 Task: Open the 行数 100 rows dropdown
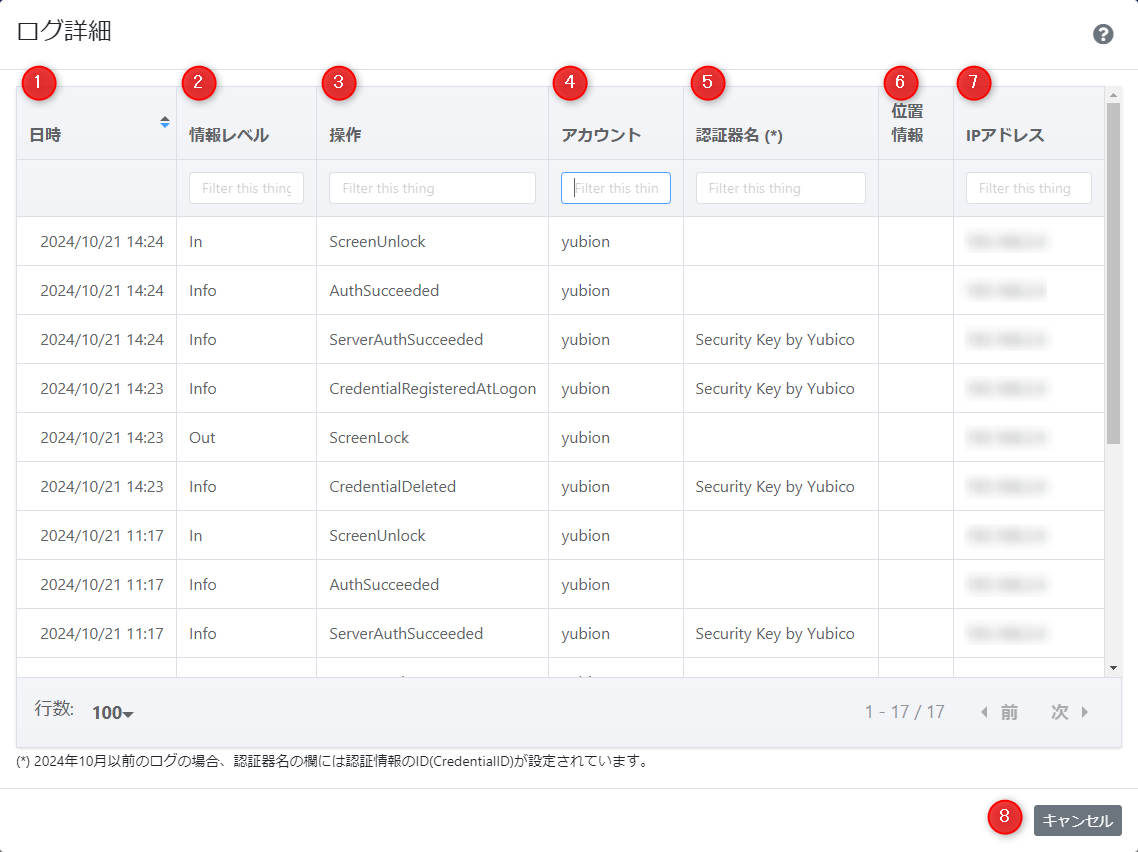point(112,713)
